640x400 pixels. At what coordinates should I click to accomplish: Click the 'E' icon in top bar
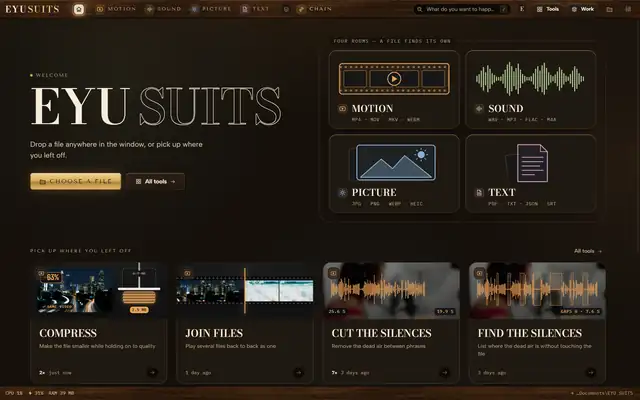[x=522, y=9]
